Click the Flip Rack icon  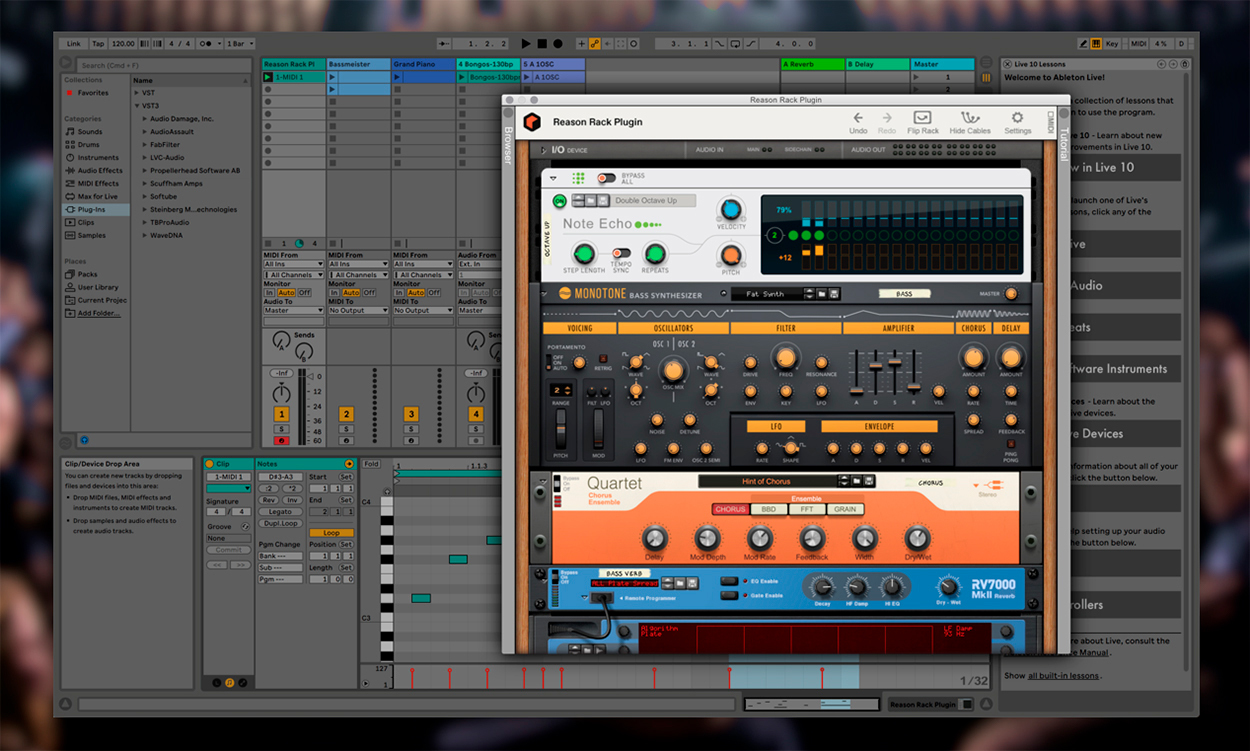(922, 119)
